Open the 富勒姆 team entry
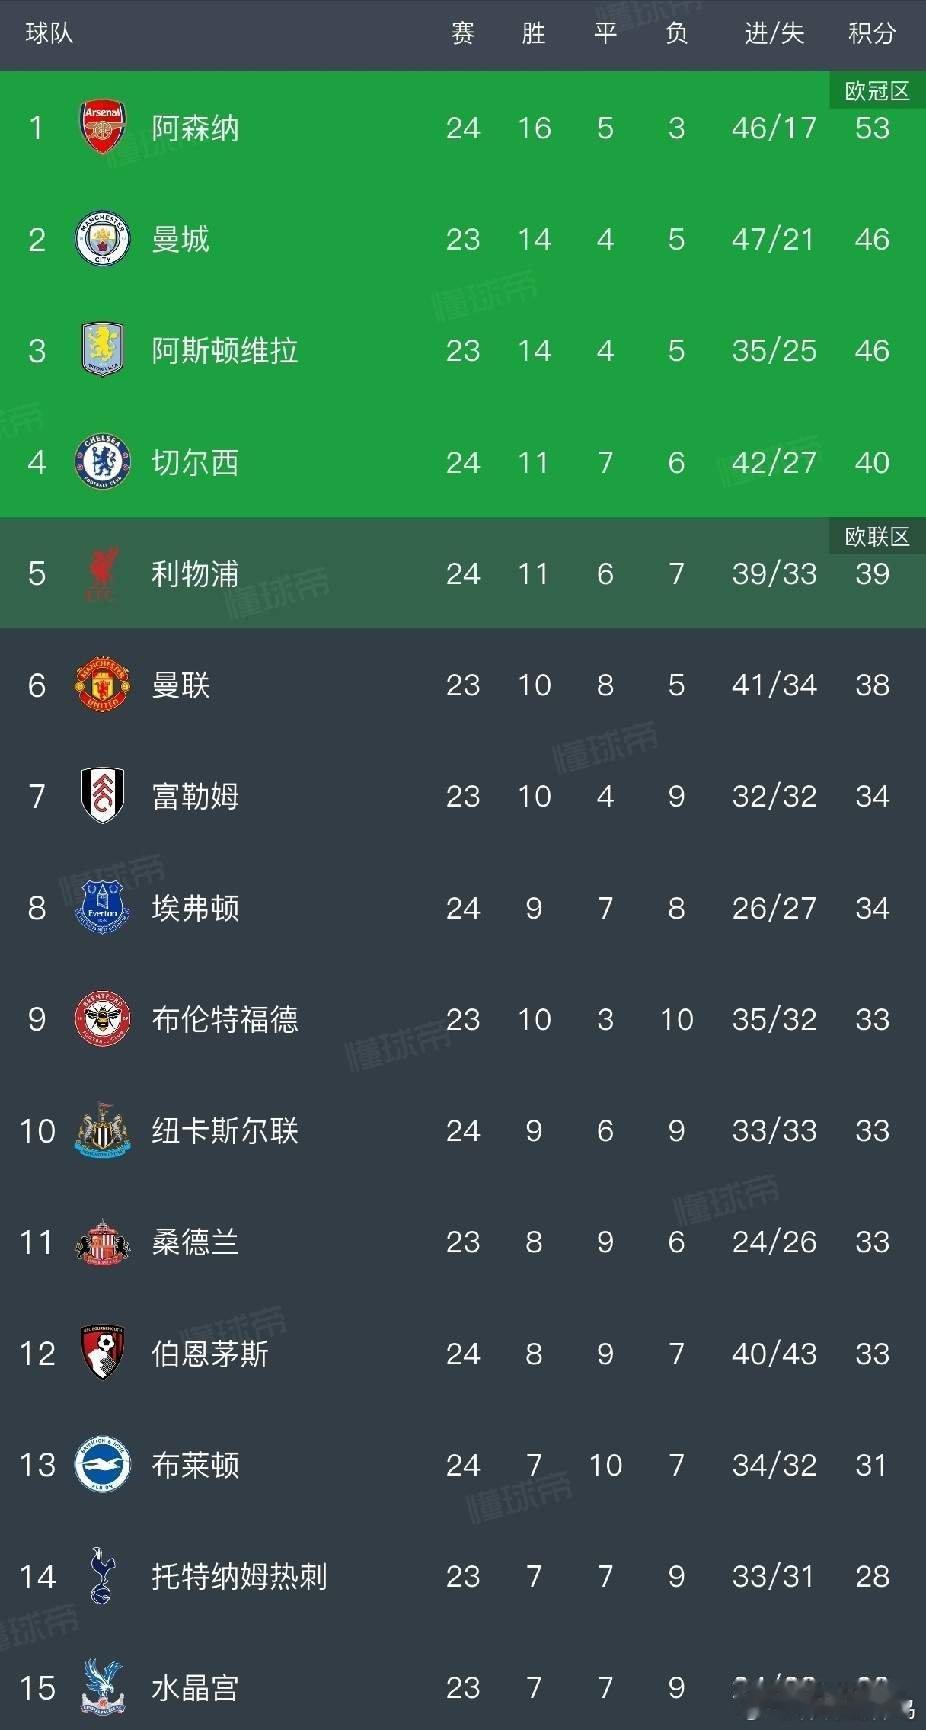 tap(195, 796)
